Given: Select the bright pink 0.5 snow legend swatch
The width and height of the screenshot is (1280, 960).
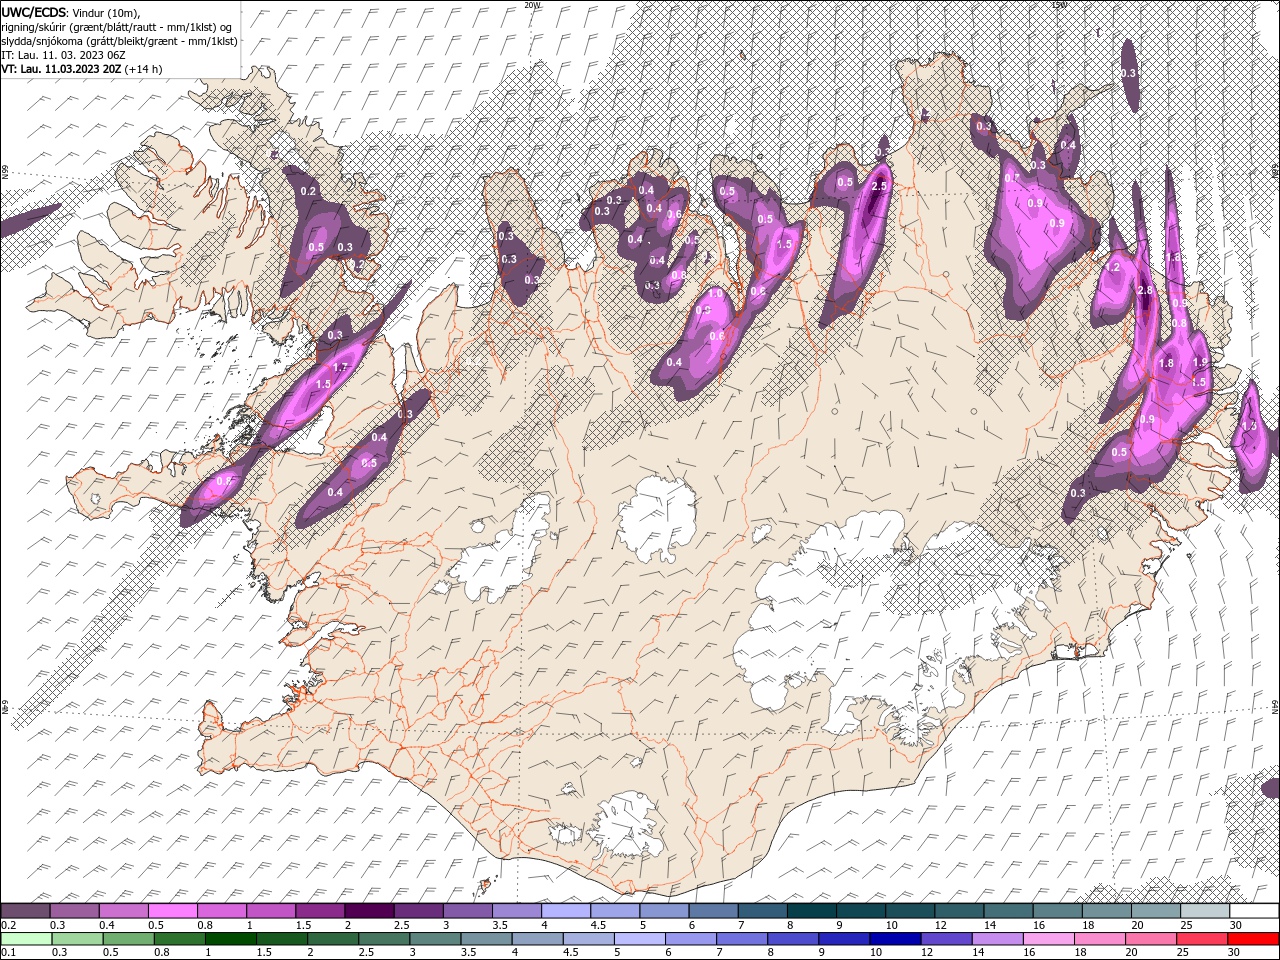Looking at the screenshot, I should 172,911.
